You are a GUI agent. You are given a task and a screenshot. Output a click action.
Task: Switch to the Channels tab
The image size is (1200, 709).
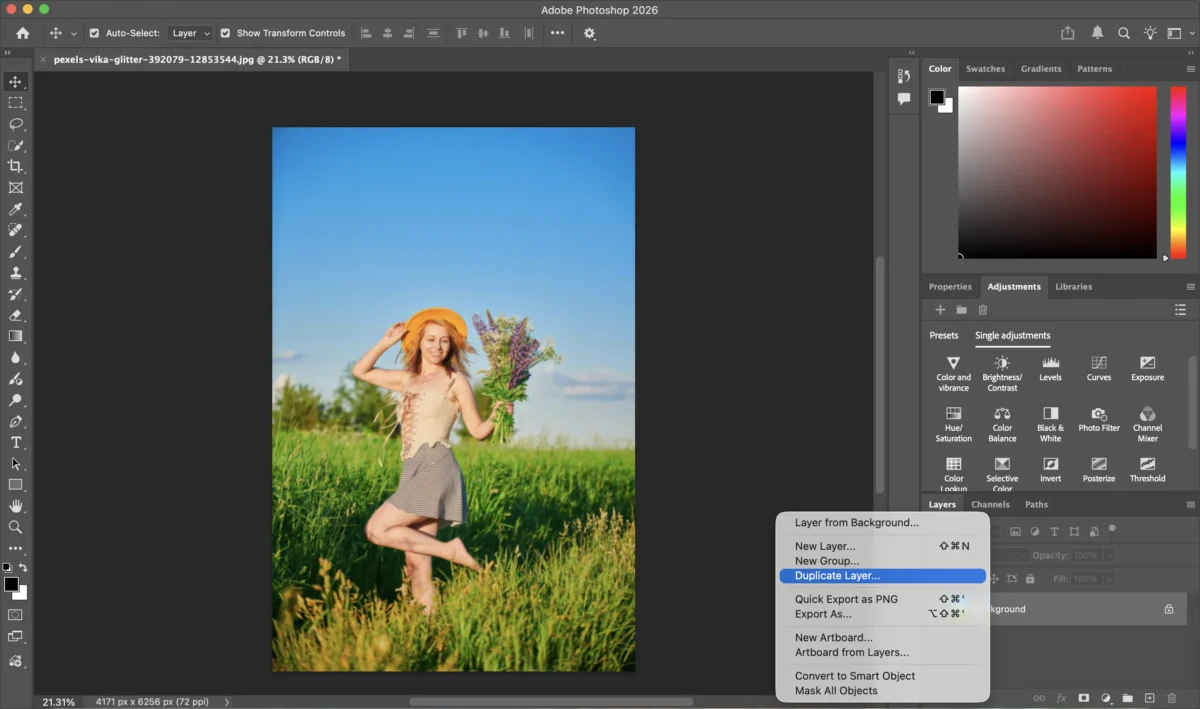pyautogui.click(x=990, y=505)
